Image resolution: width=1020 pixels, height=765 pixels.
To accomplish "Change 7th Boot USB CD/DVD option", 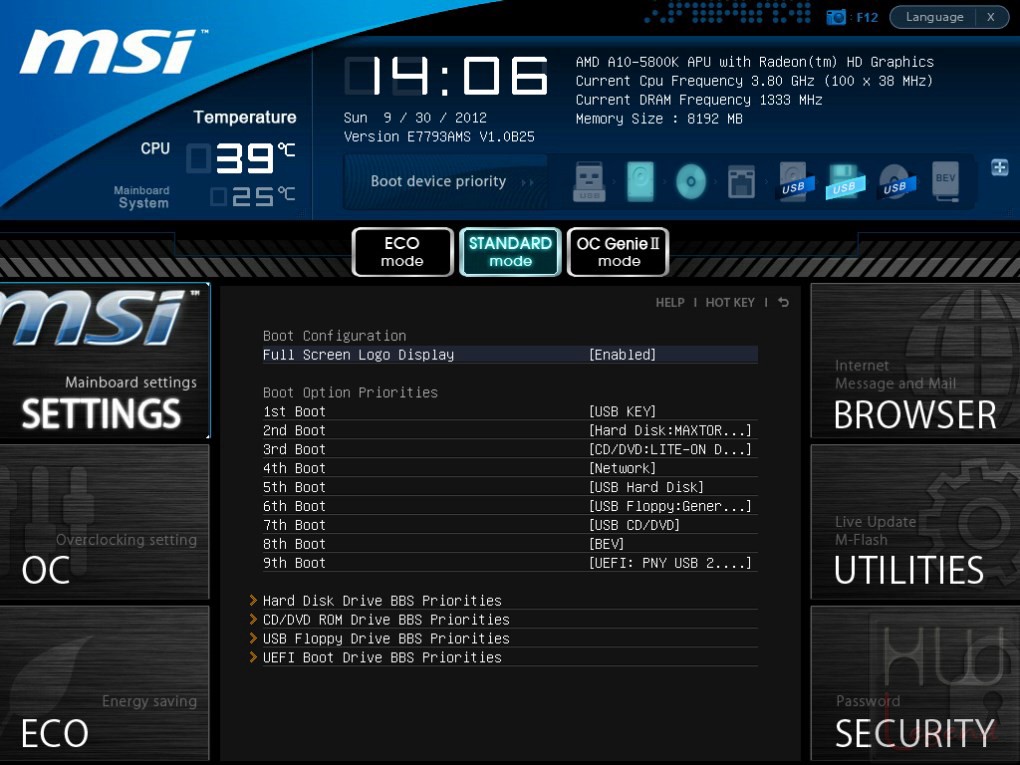I will pos(634,525).
